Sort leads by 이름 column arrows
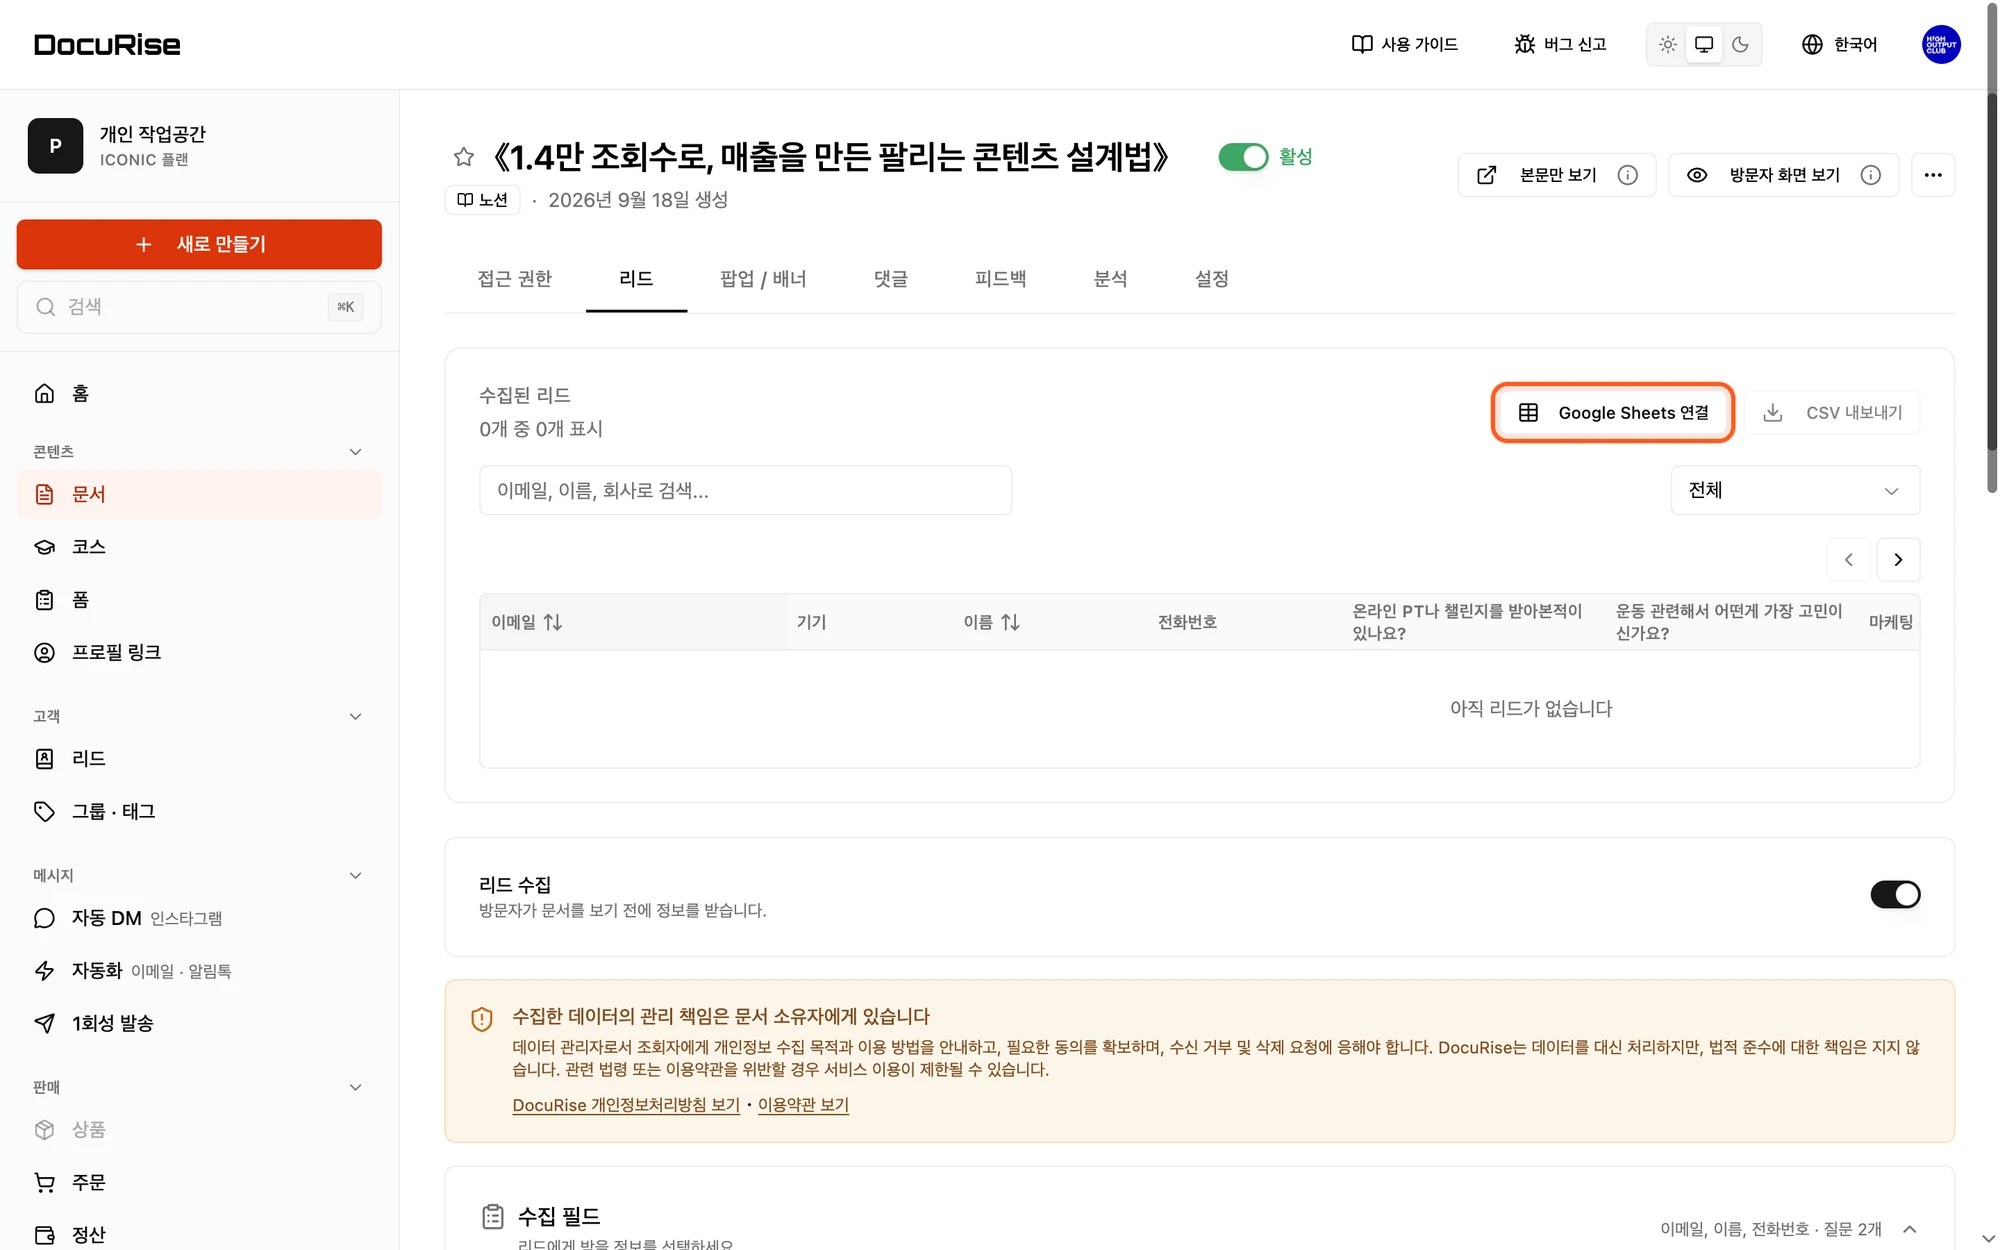Viewport: 2000px width, 1250px height. pyautogui.click(x=1011, y=622)
